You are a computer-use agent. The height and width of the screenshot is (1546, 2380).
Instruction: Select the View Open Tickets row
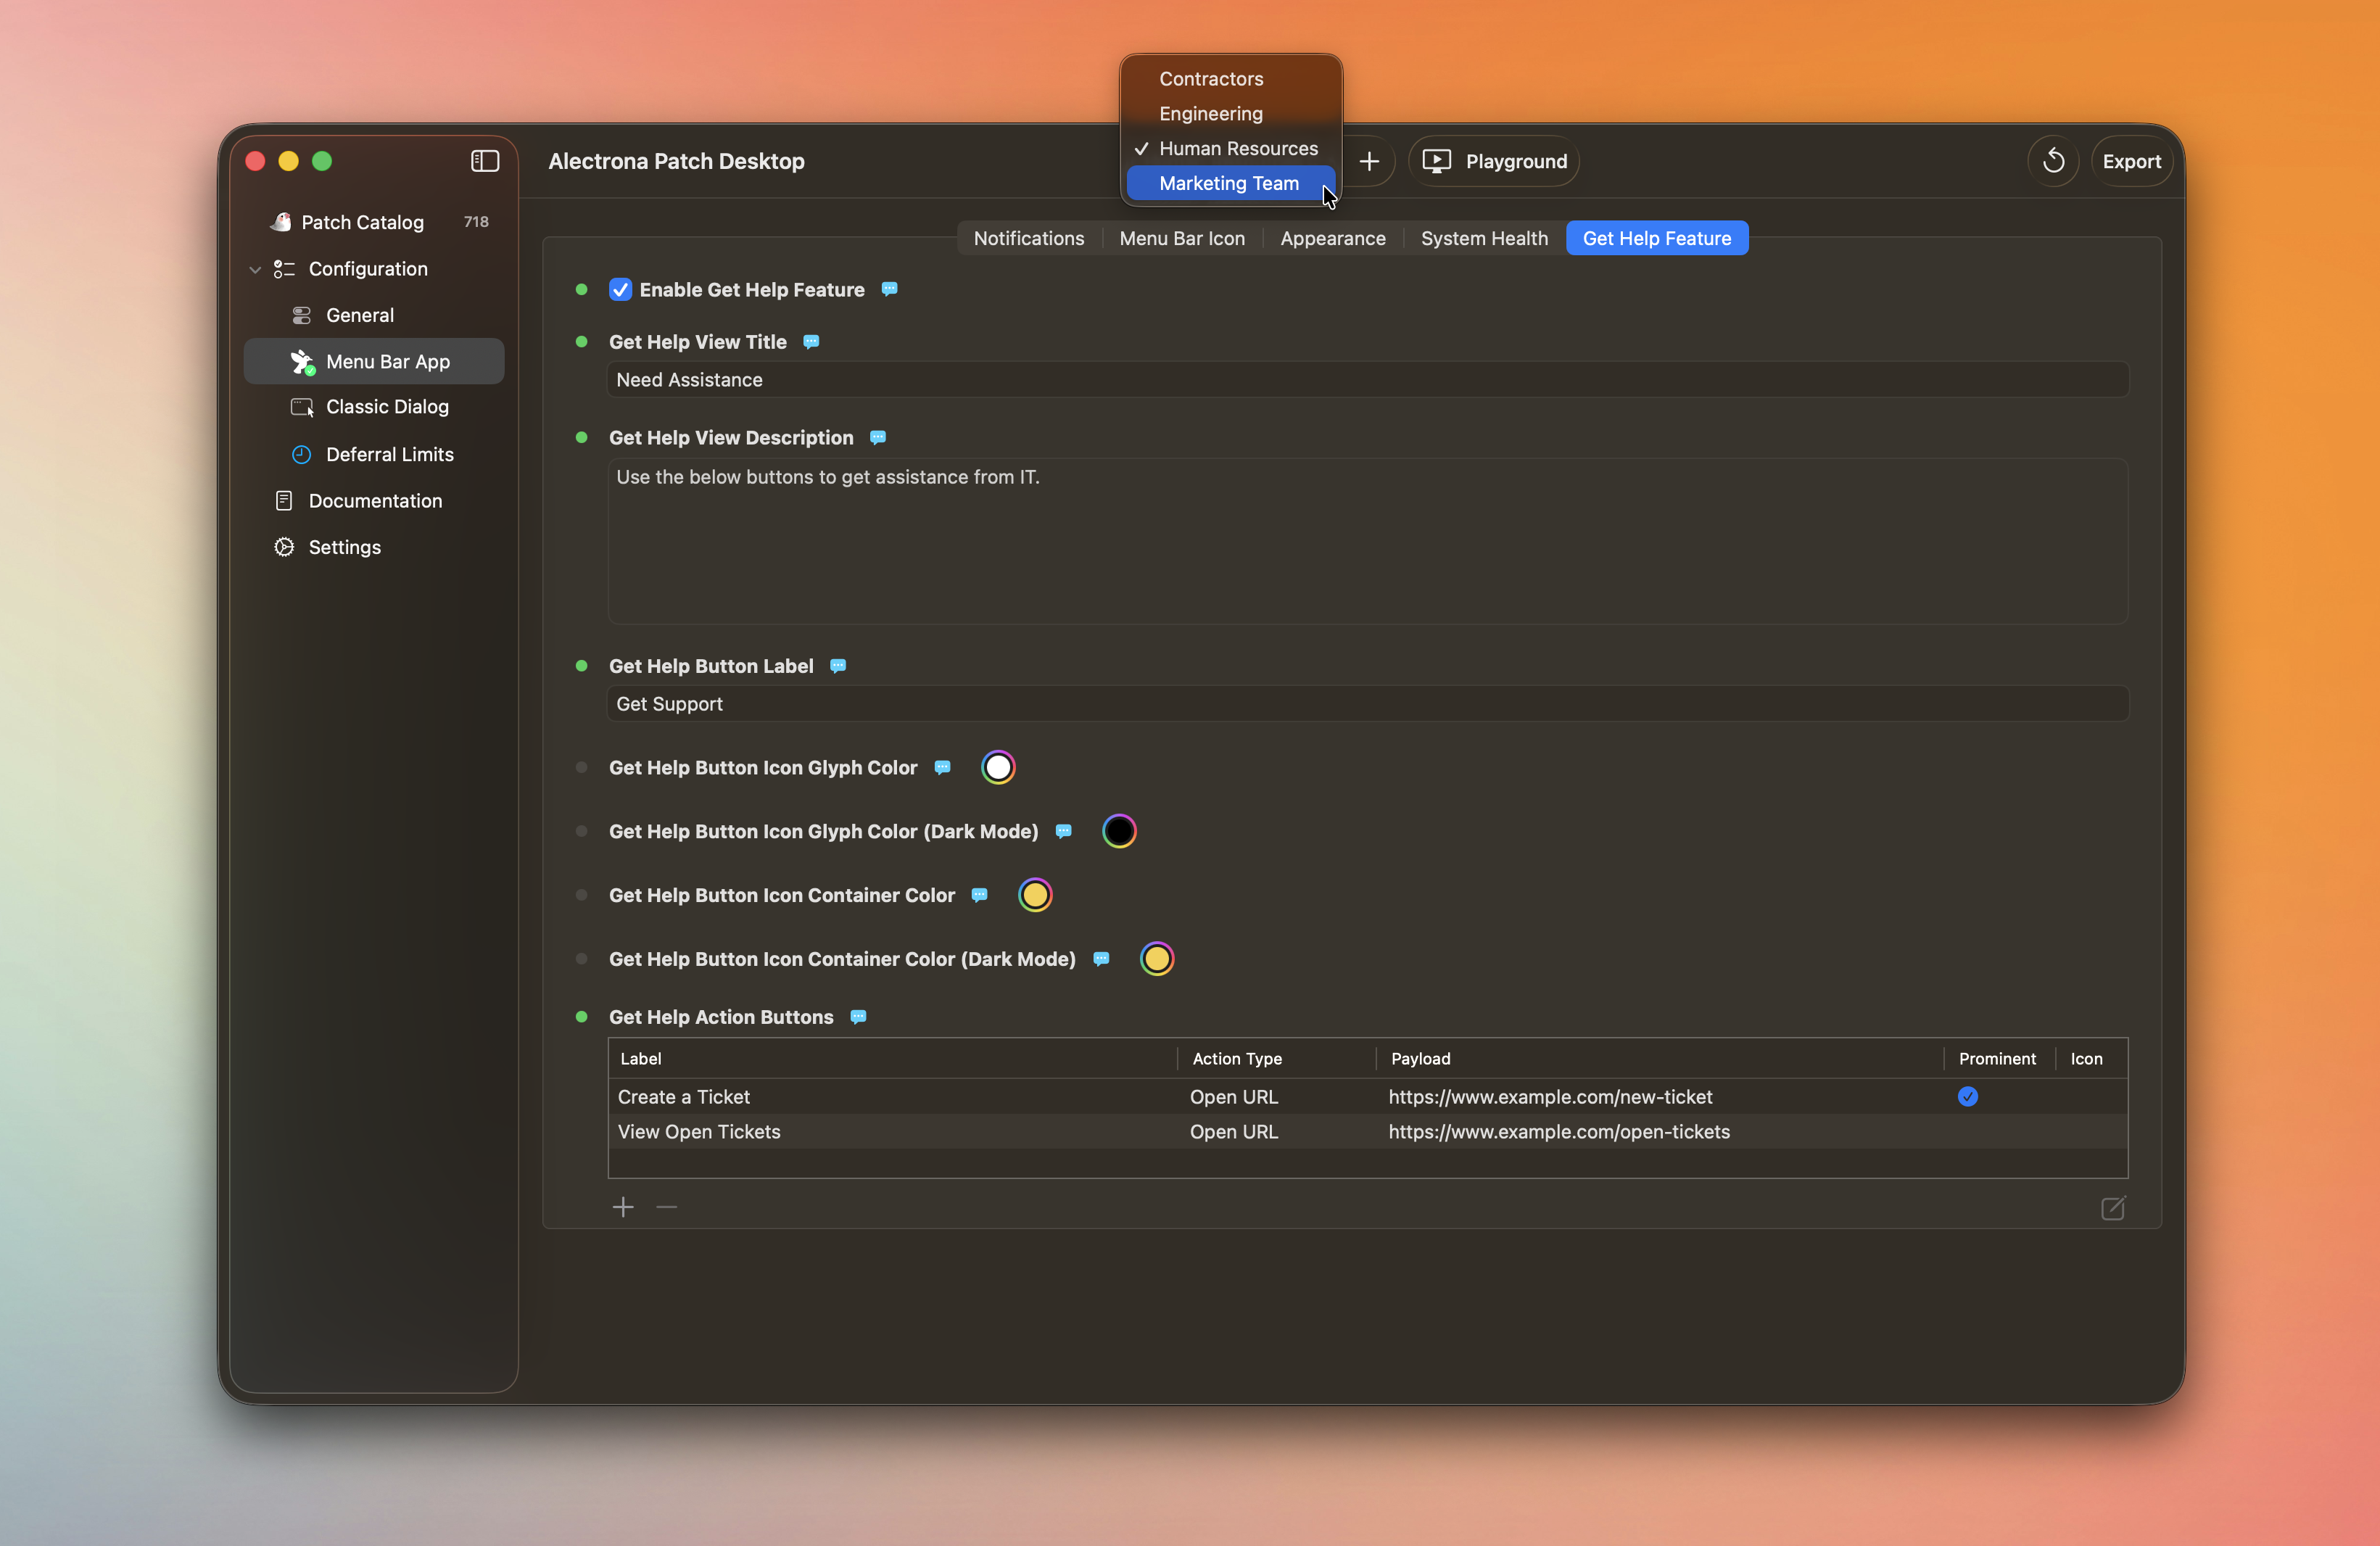[x=1368, y=1132]
